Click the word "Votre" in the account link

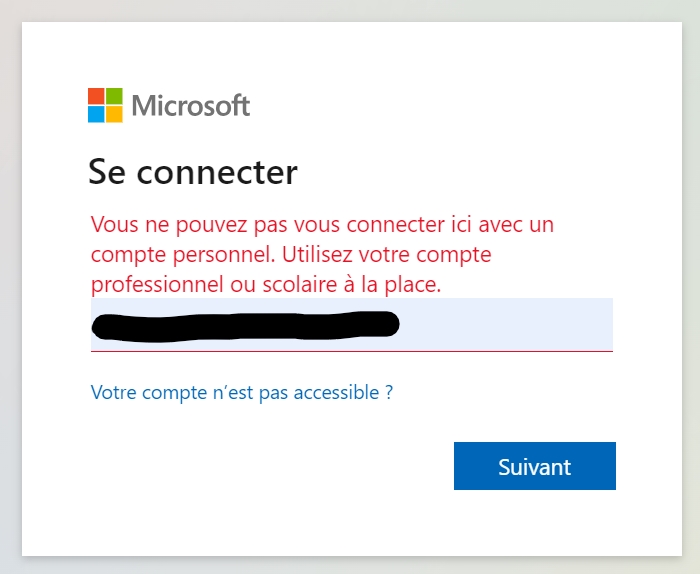[x=113, y=392]
